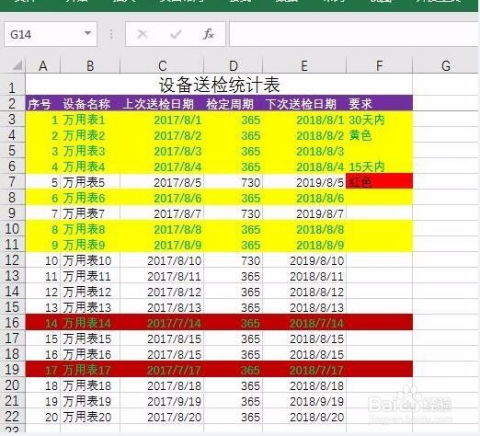Select column D header
This screenshot has width=480, height=436.
(x=233, y=66)
